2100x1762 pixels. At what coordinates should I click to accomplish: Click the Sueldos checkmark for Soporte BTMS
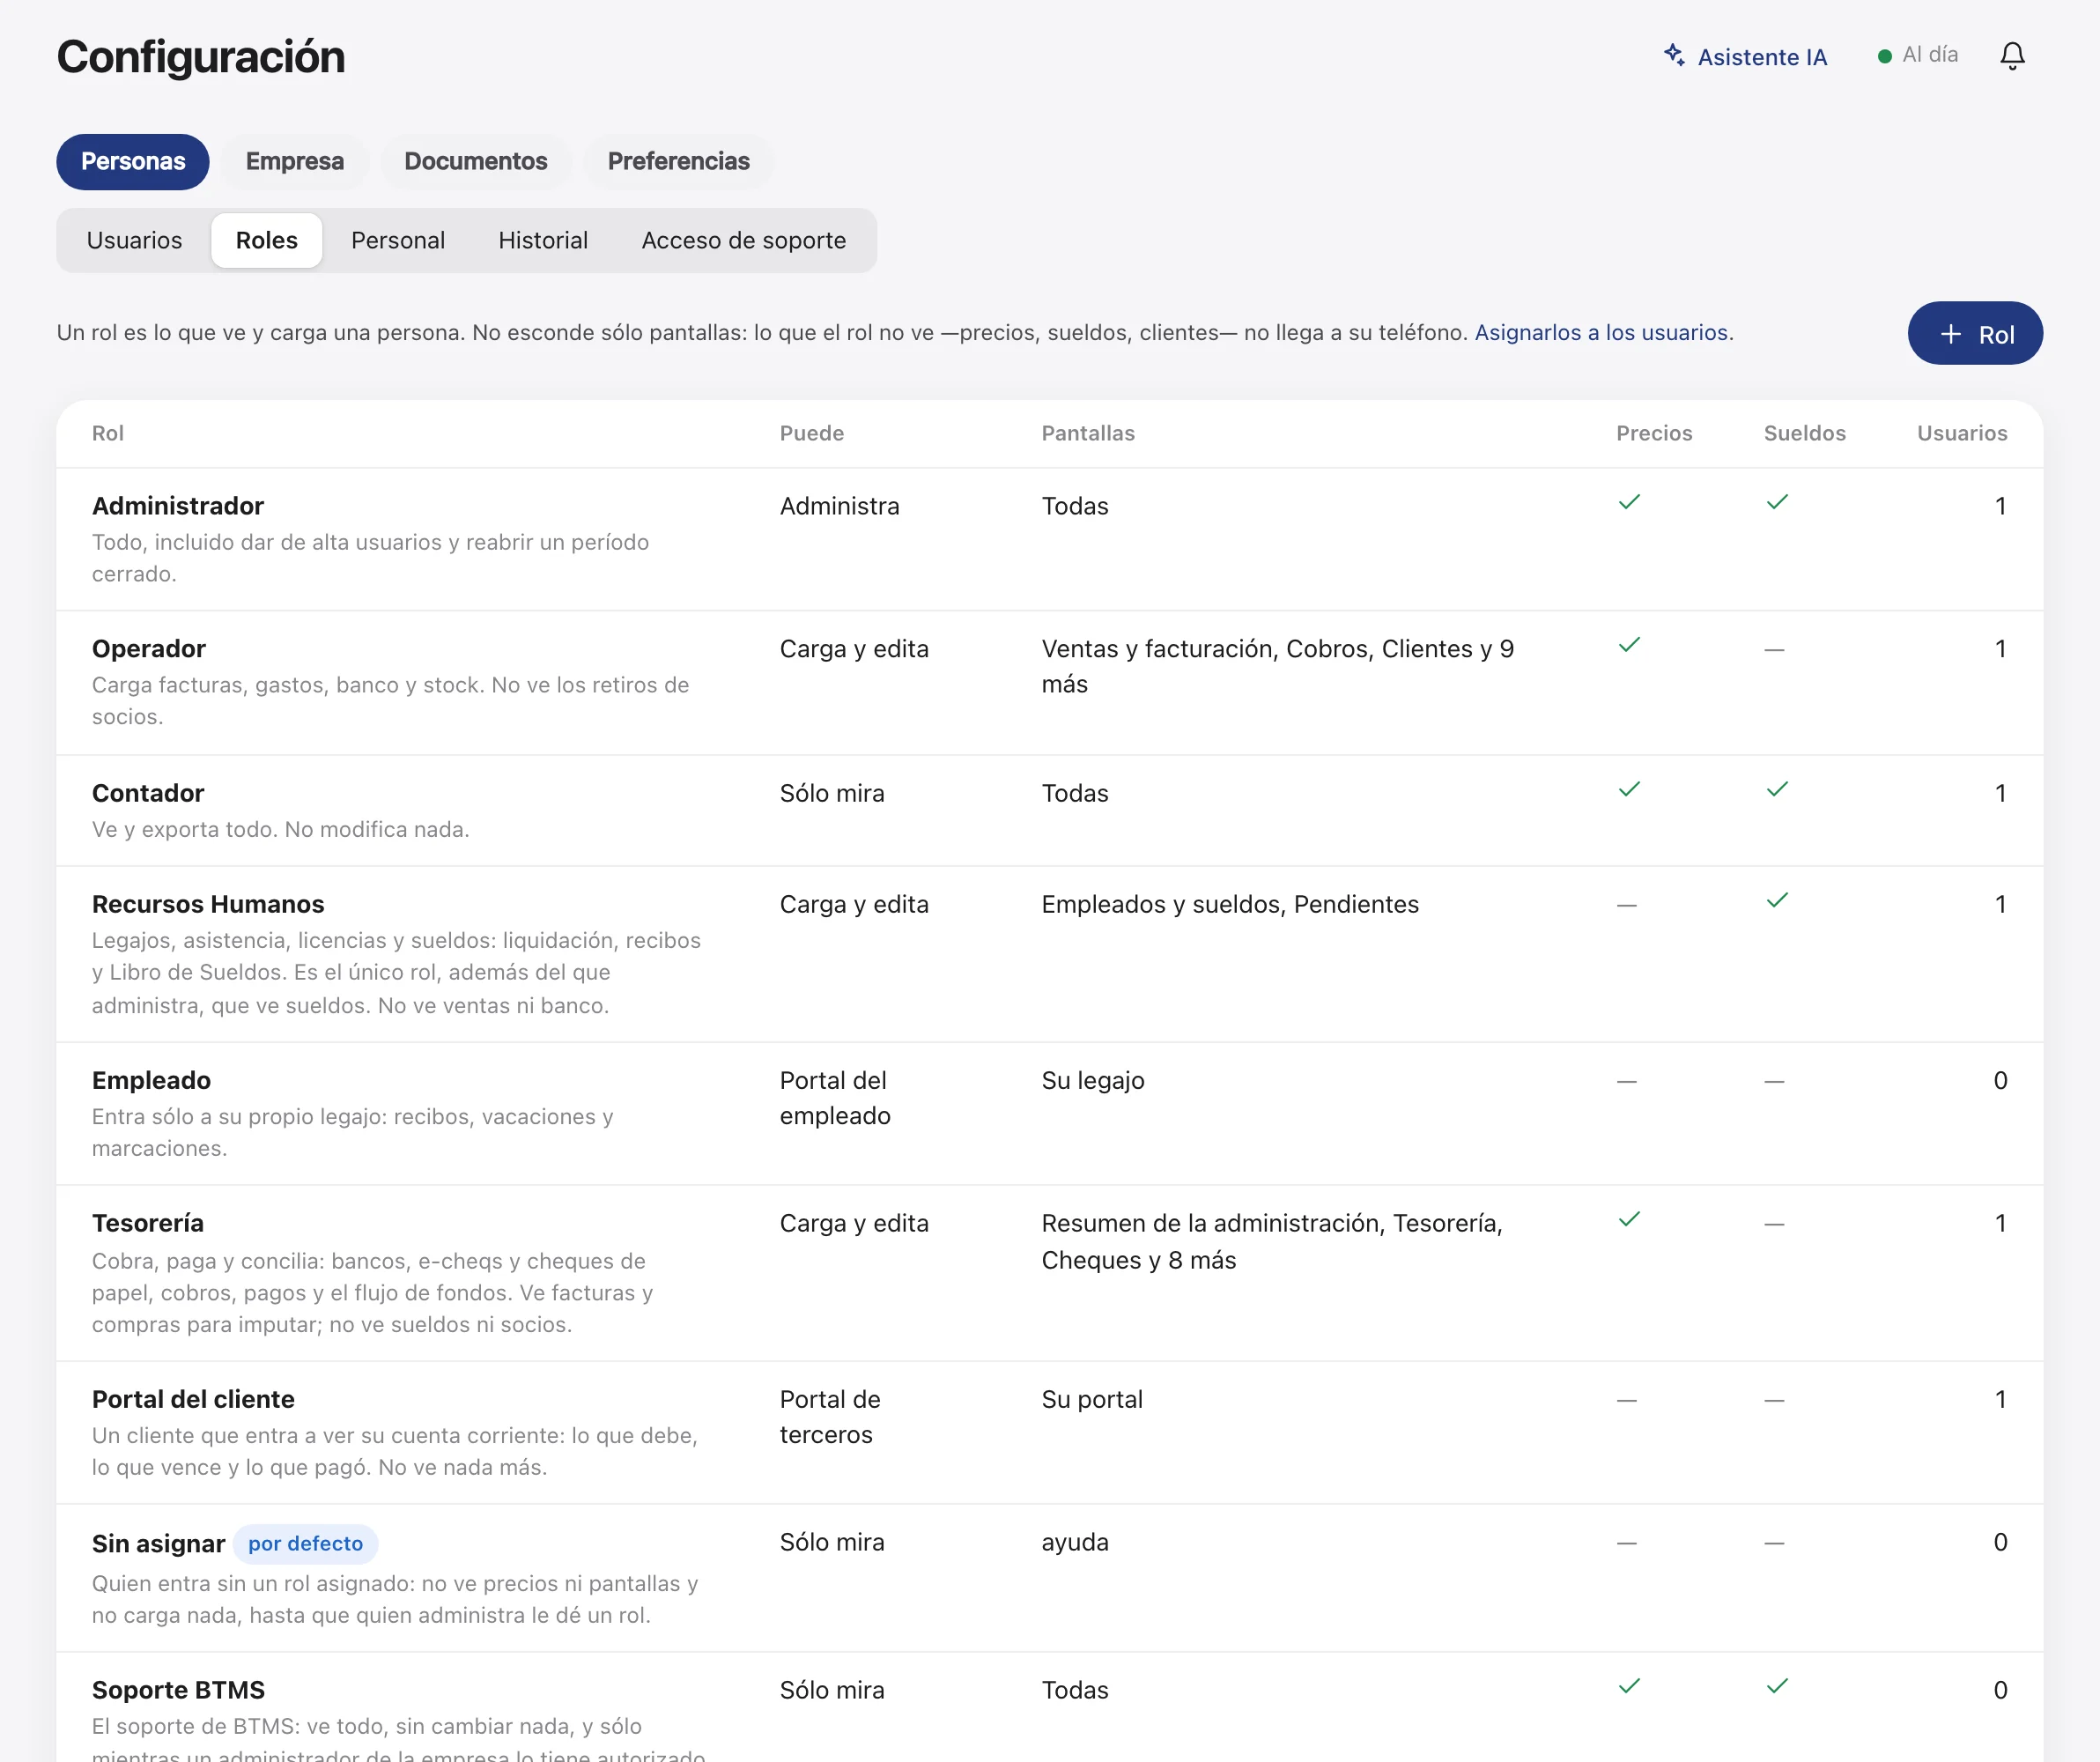coord(1776,1686)
